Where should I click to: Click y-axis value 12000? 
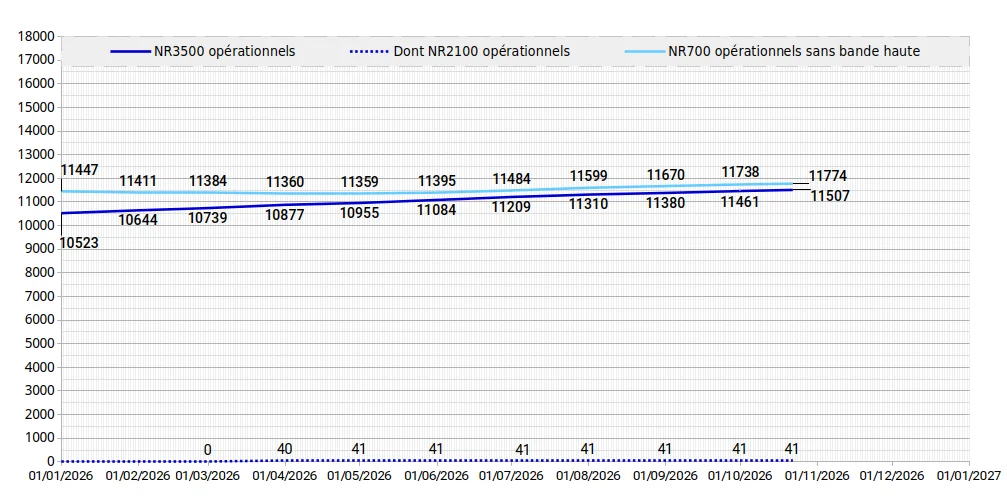click(x=39, y=178)
